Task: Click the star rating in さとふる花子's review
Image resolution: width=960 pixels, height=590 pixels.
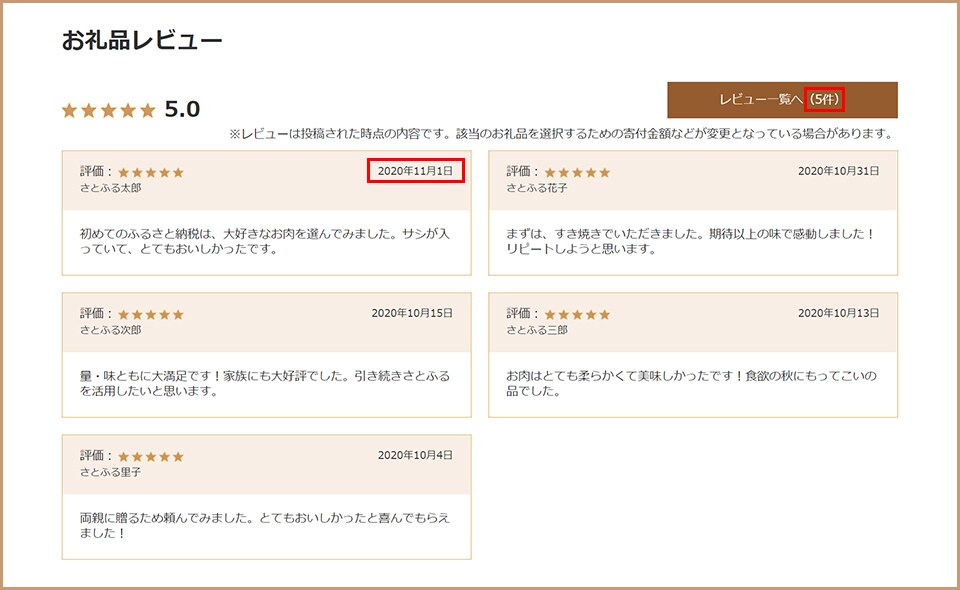Action: (577, 173)
